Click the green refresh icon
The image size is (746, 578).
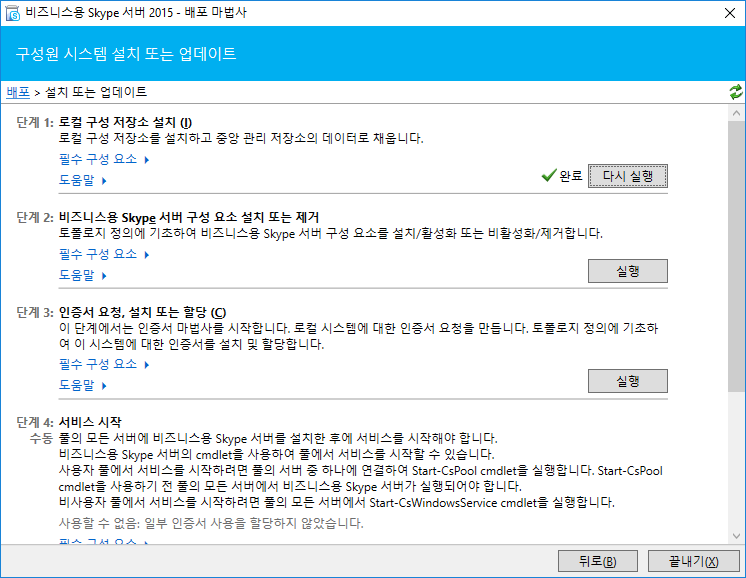click(736, 92)
